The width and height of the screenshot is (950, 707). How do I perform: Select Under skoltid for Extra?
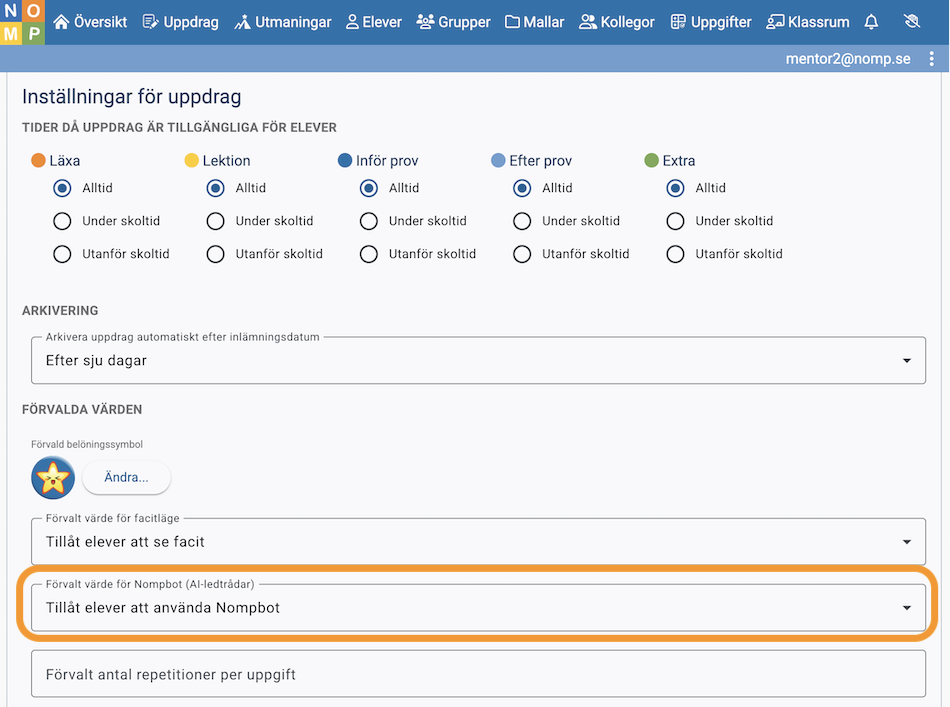click(x=675, y=221)
